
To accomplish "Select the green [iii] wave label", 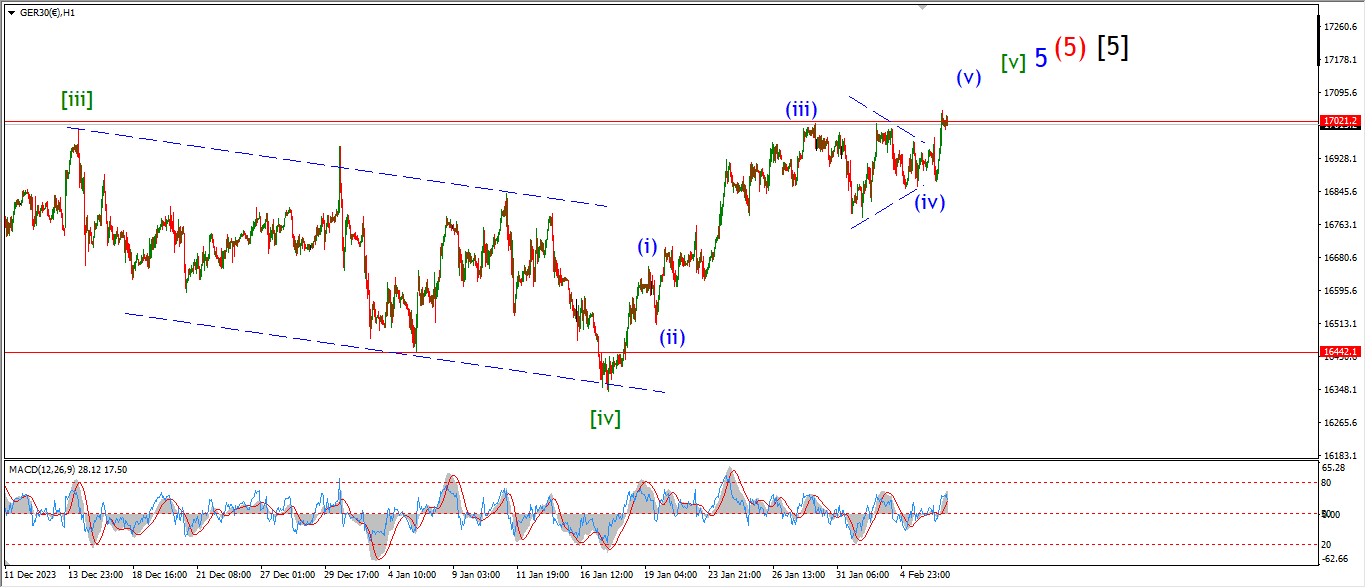I will [x=77, y=99].
